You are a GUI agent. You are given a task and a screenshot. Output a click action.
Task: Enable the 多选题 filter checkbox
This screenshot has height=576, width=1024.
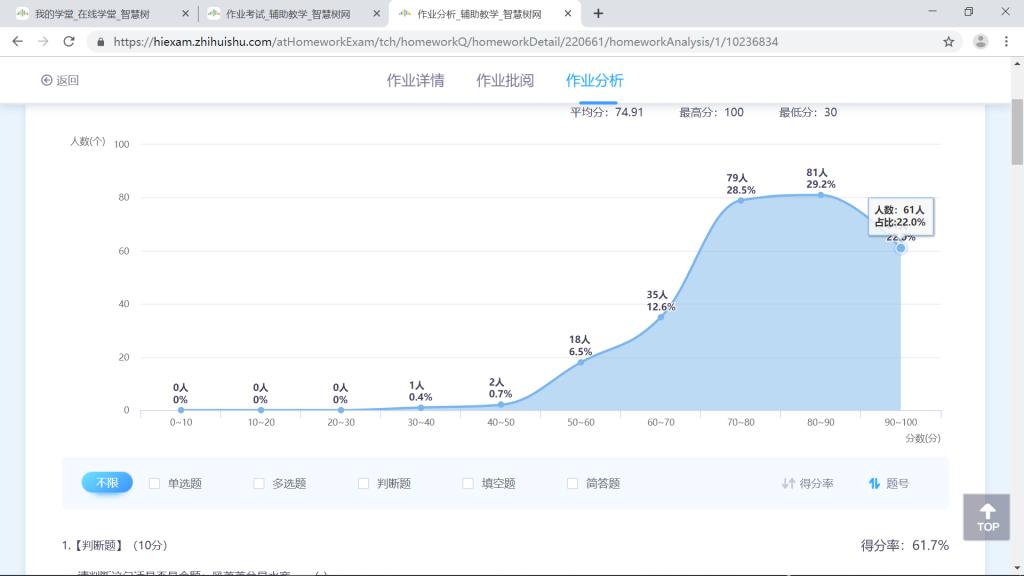[x=259, y=484]
